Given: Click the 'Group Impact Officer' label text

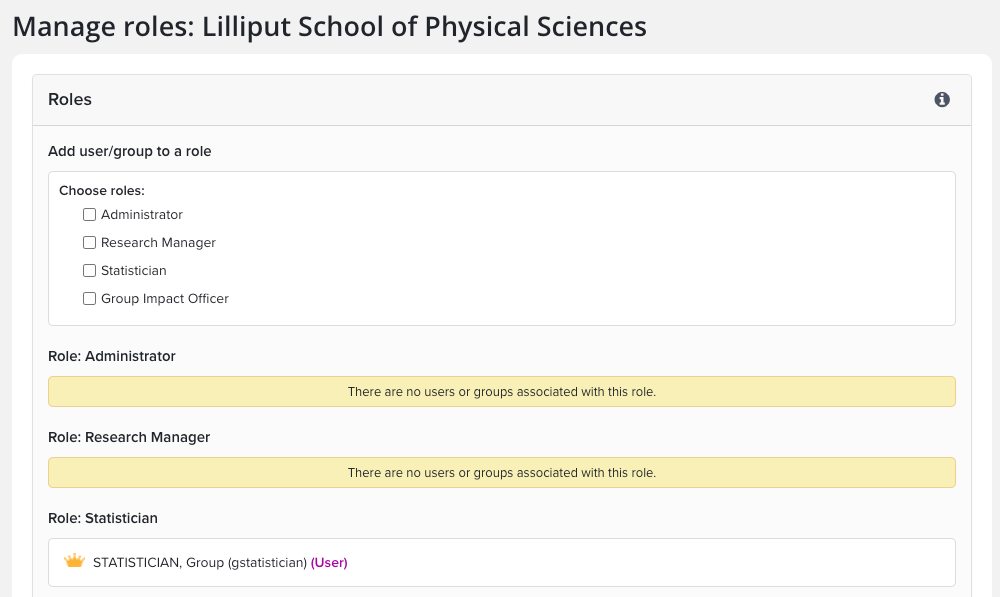Looking at the screenshot, I should (x=165, y=299).
